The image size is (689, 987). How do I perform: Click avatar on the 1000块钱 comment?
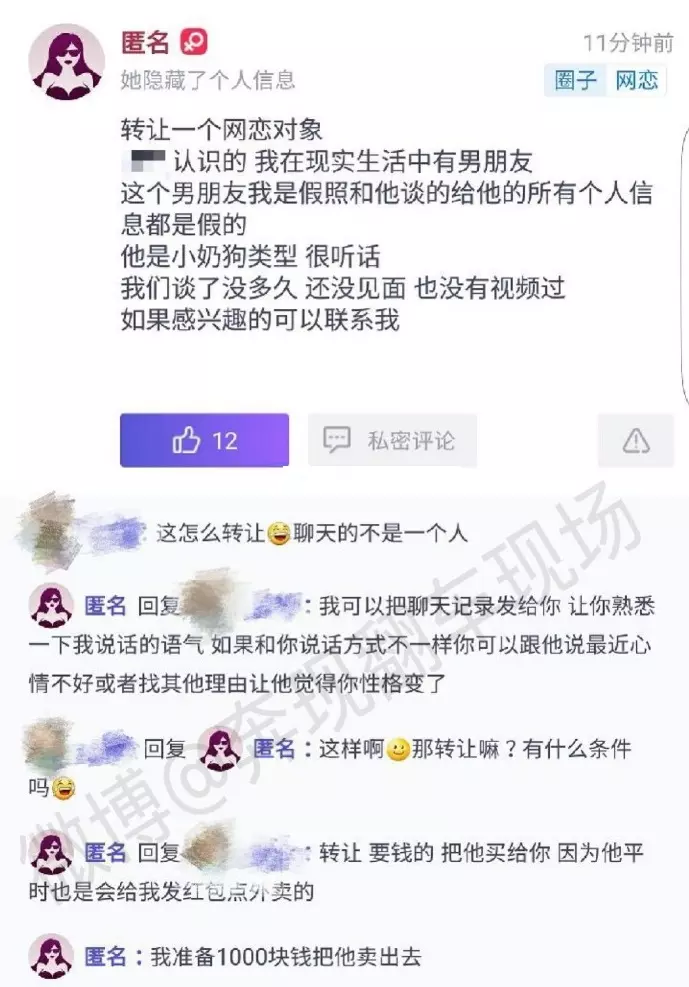(x=52, y=957)
